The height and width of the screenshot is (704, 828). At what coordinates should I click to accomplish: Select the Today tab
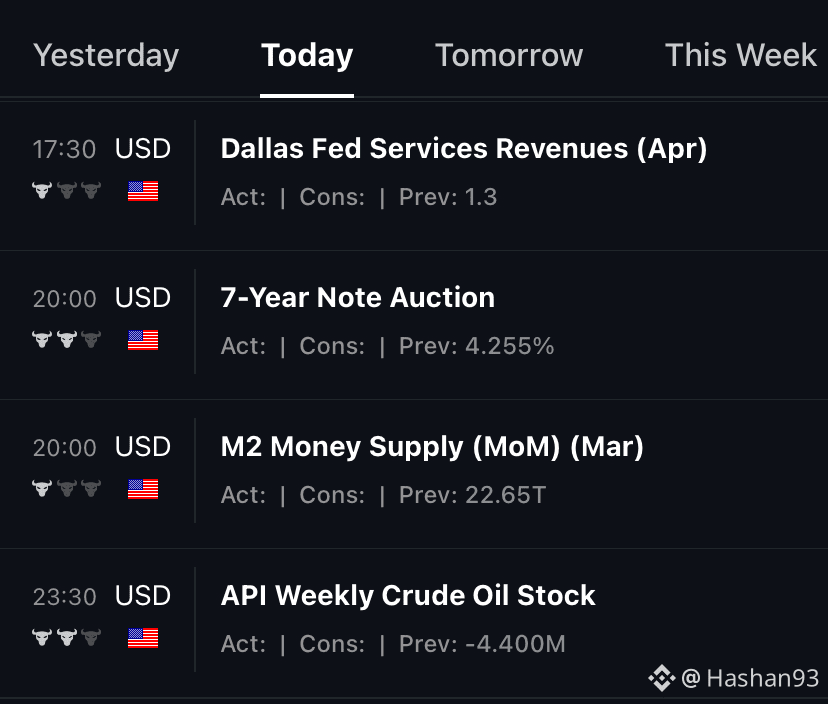click(x=307, y=55)
